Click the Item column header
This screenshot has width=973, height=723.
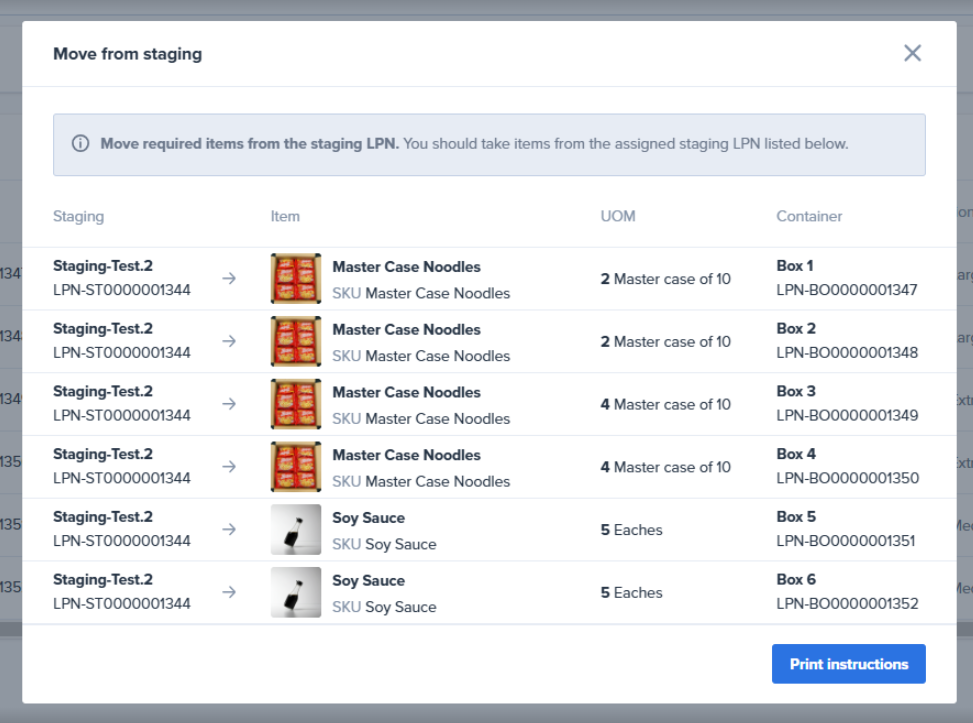[285, 216]
